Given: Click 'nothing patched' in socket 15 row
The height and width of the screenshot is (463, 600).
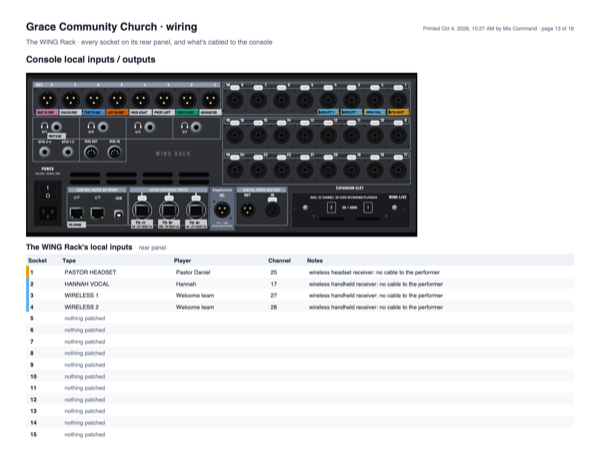Looking at the screenshot, I should pyautogui.click(x=85, y=434).
